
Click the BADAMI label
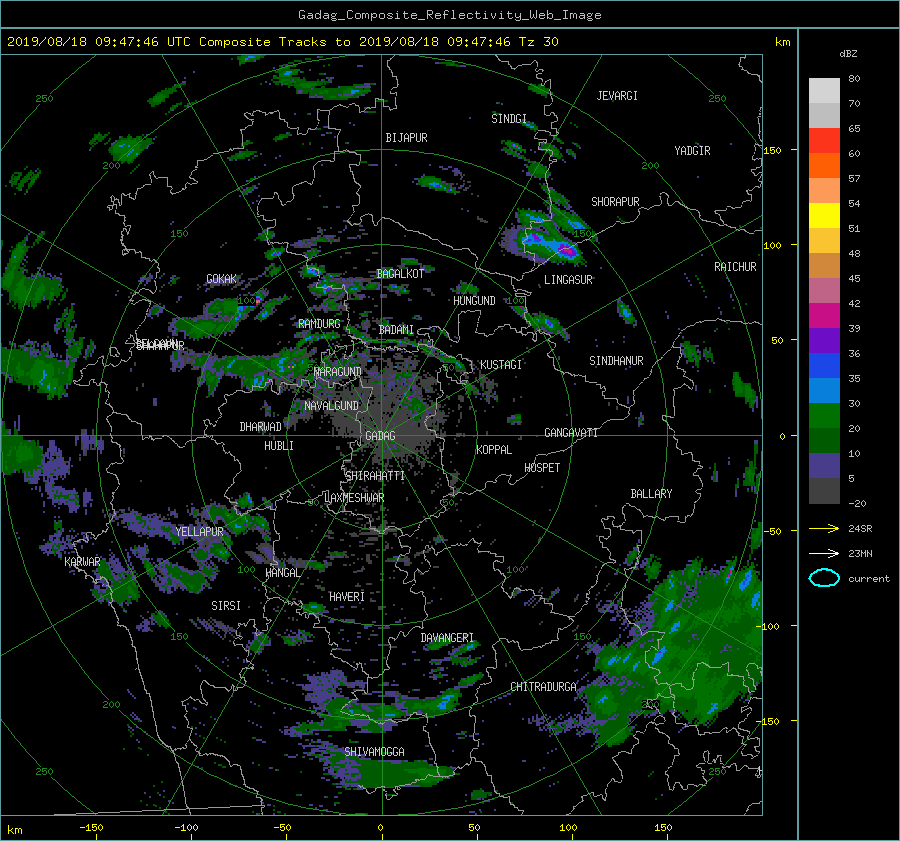[396, 330]
